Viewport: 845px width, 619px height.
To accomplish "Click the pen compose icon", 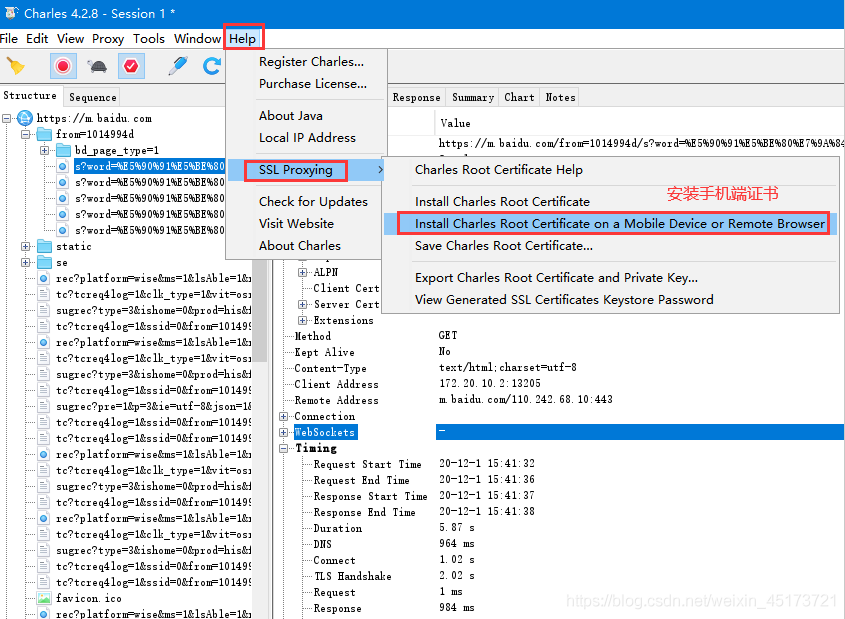I will [178, 66].
